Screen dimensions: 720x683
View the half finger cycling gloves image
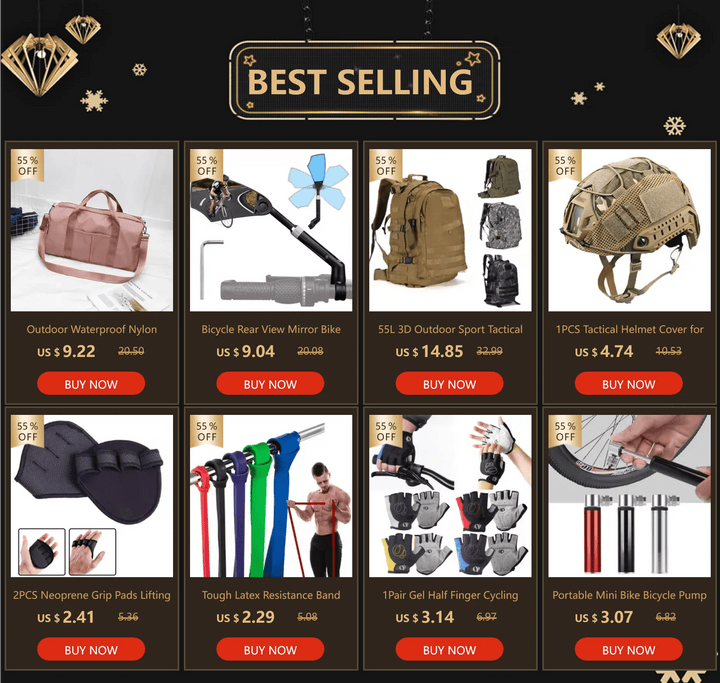click(450, 496)
